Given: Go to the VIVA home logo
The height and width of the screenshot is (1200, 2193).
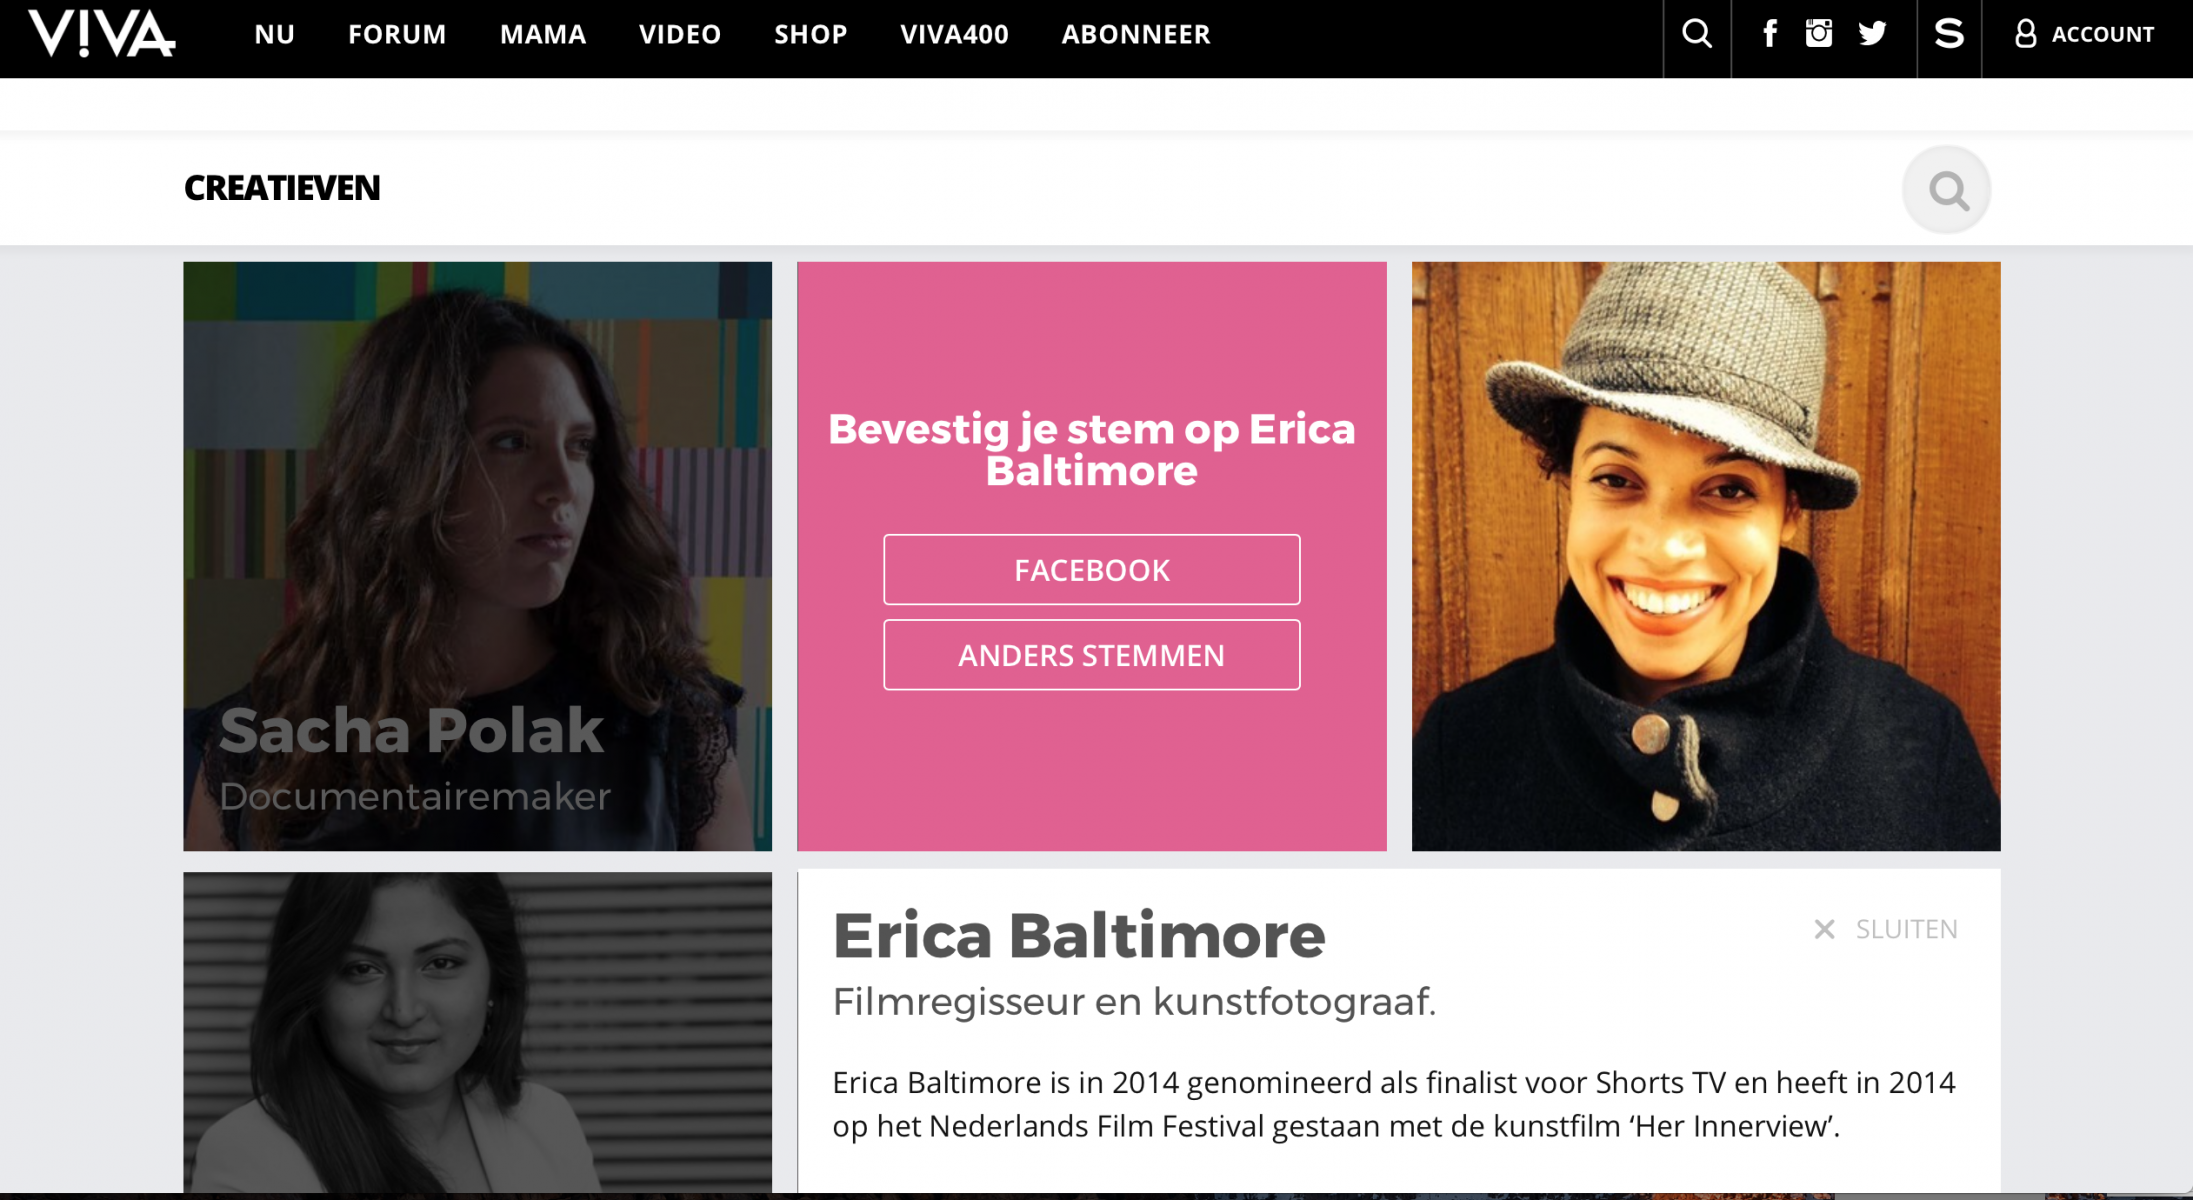Looking at the screenshot, I should pyautogui.click(x=101, y=34).
